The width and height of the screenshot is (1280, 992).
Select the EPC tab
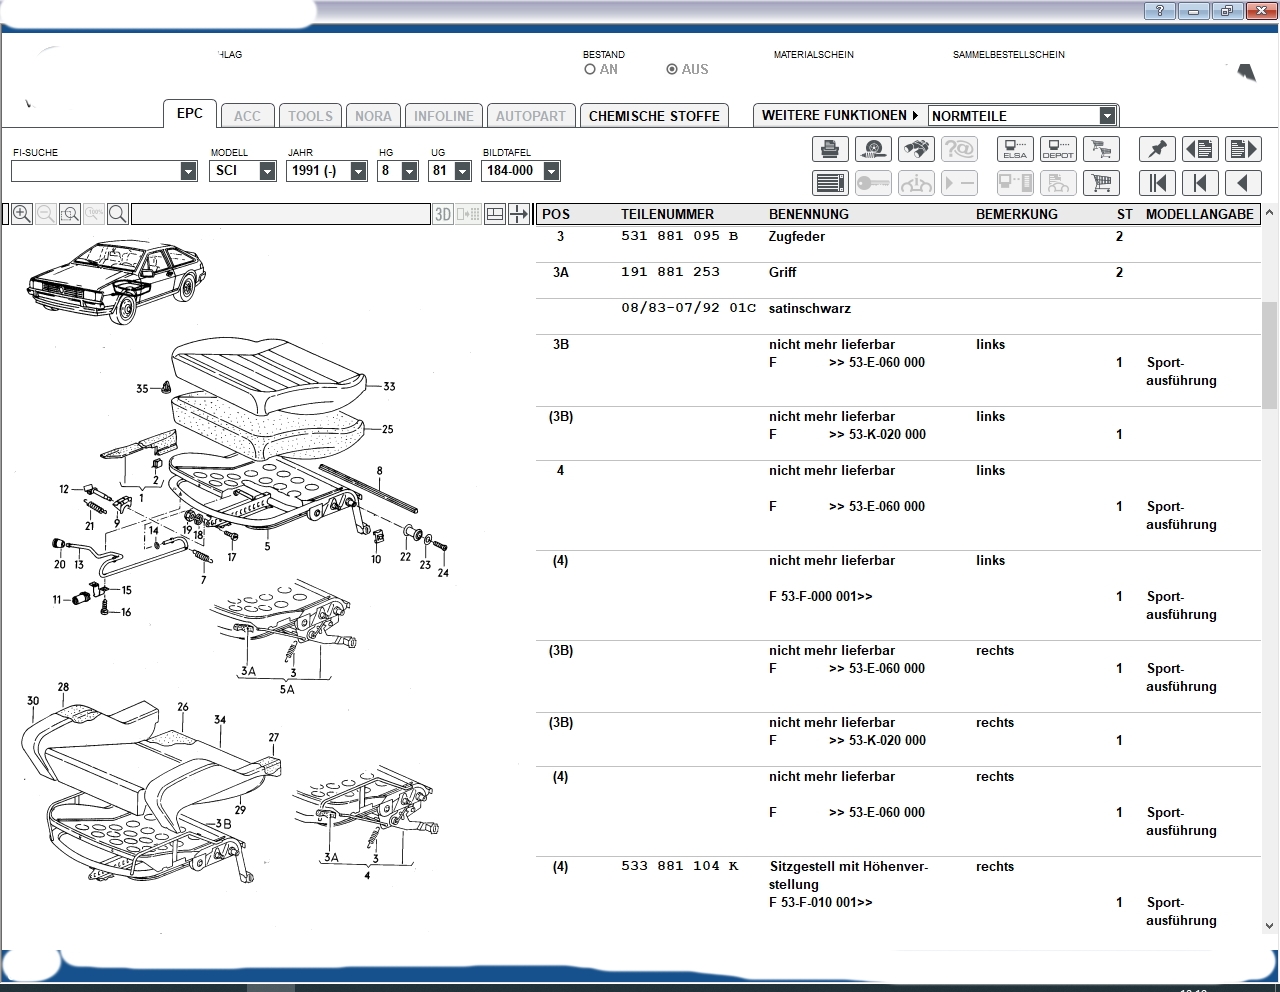pyautogui.click(x=190, y=114)
